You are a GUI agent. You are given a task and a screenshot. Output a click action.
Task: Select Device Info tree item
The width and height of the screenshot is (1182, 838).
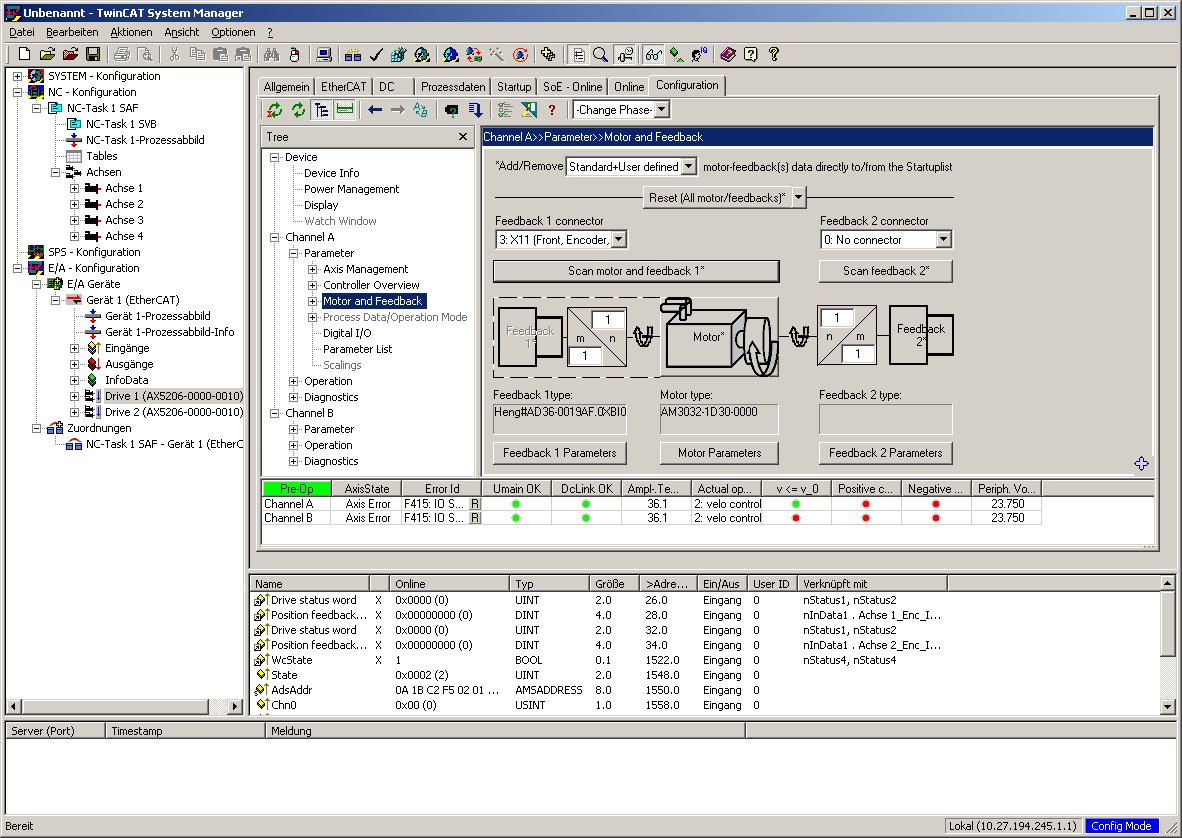click(332, 173)
